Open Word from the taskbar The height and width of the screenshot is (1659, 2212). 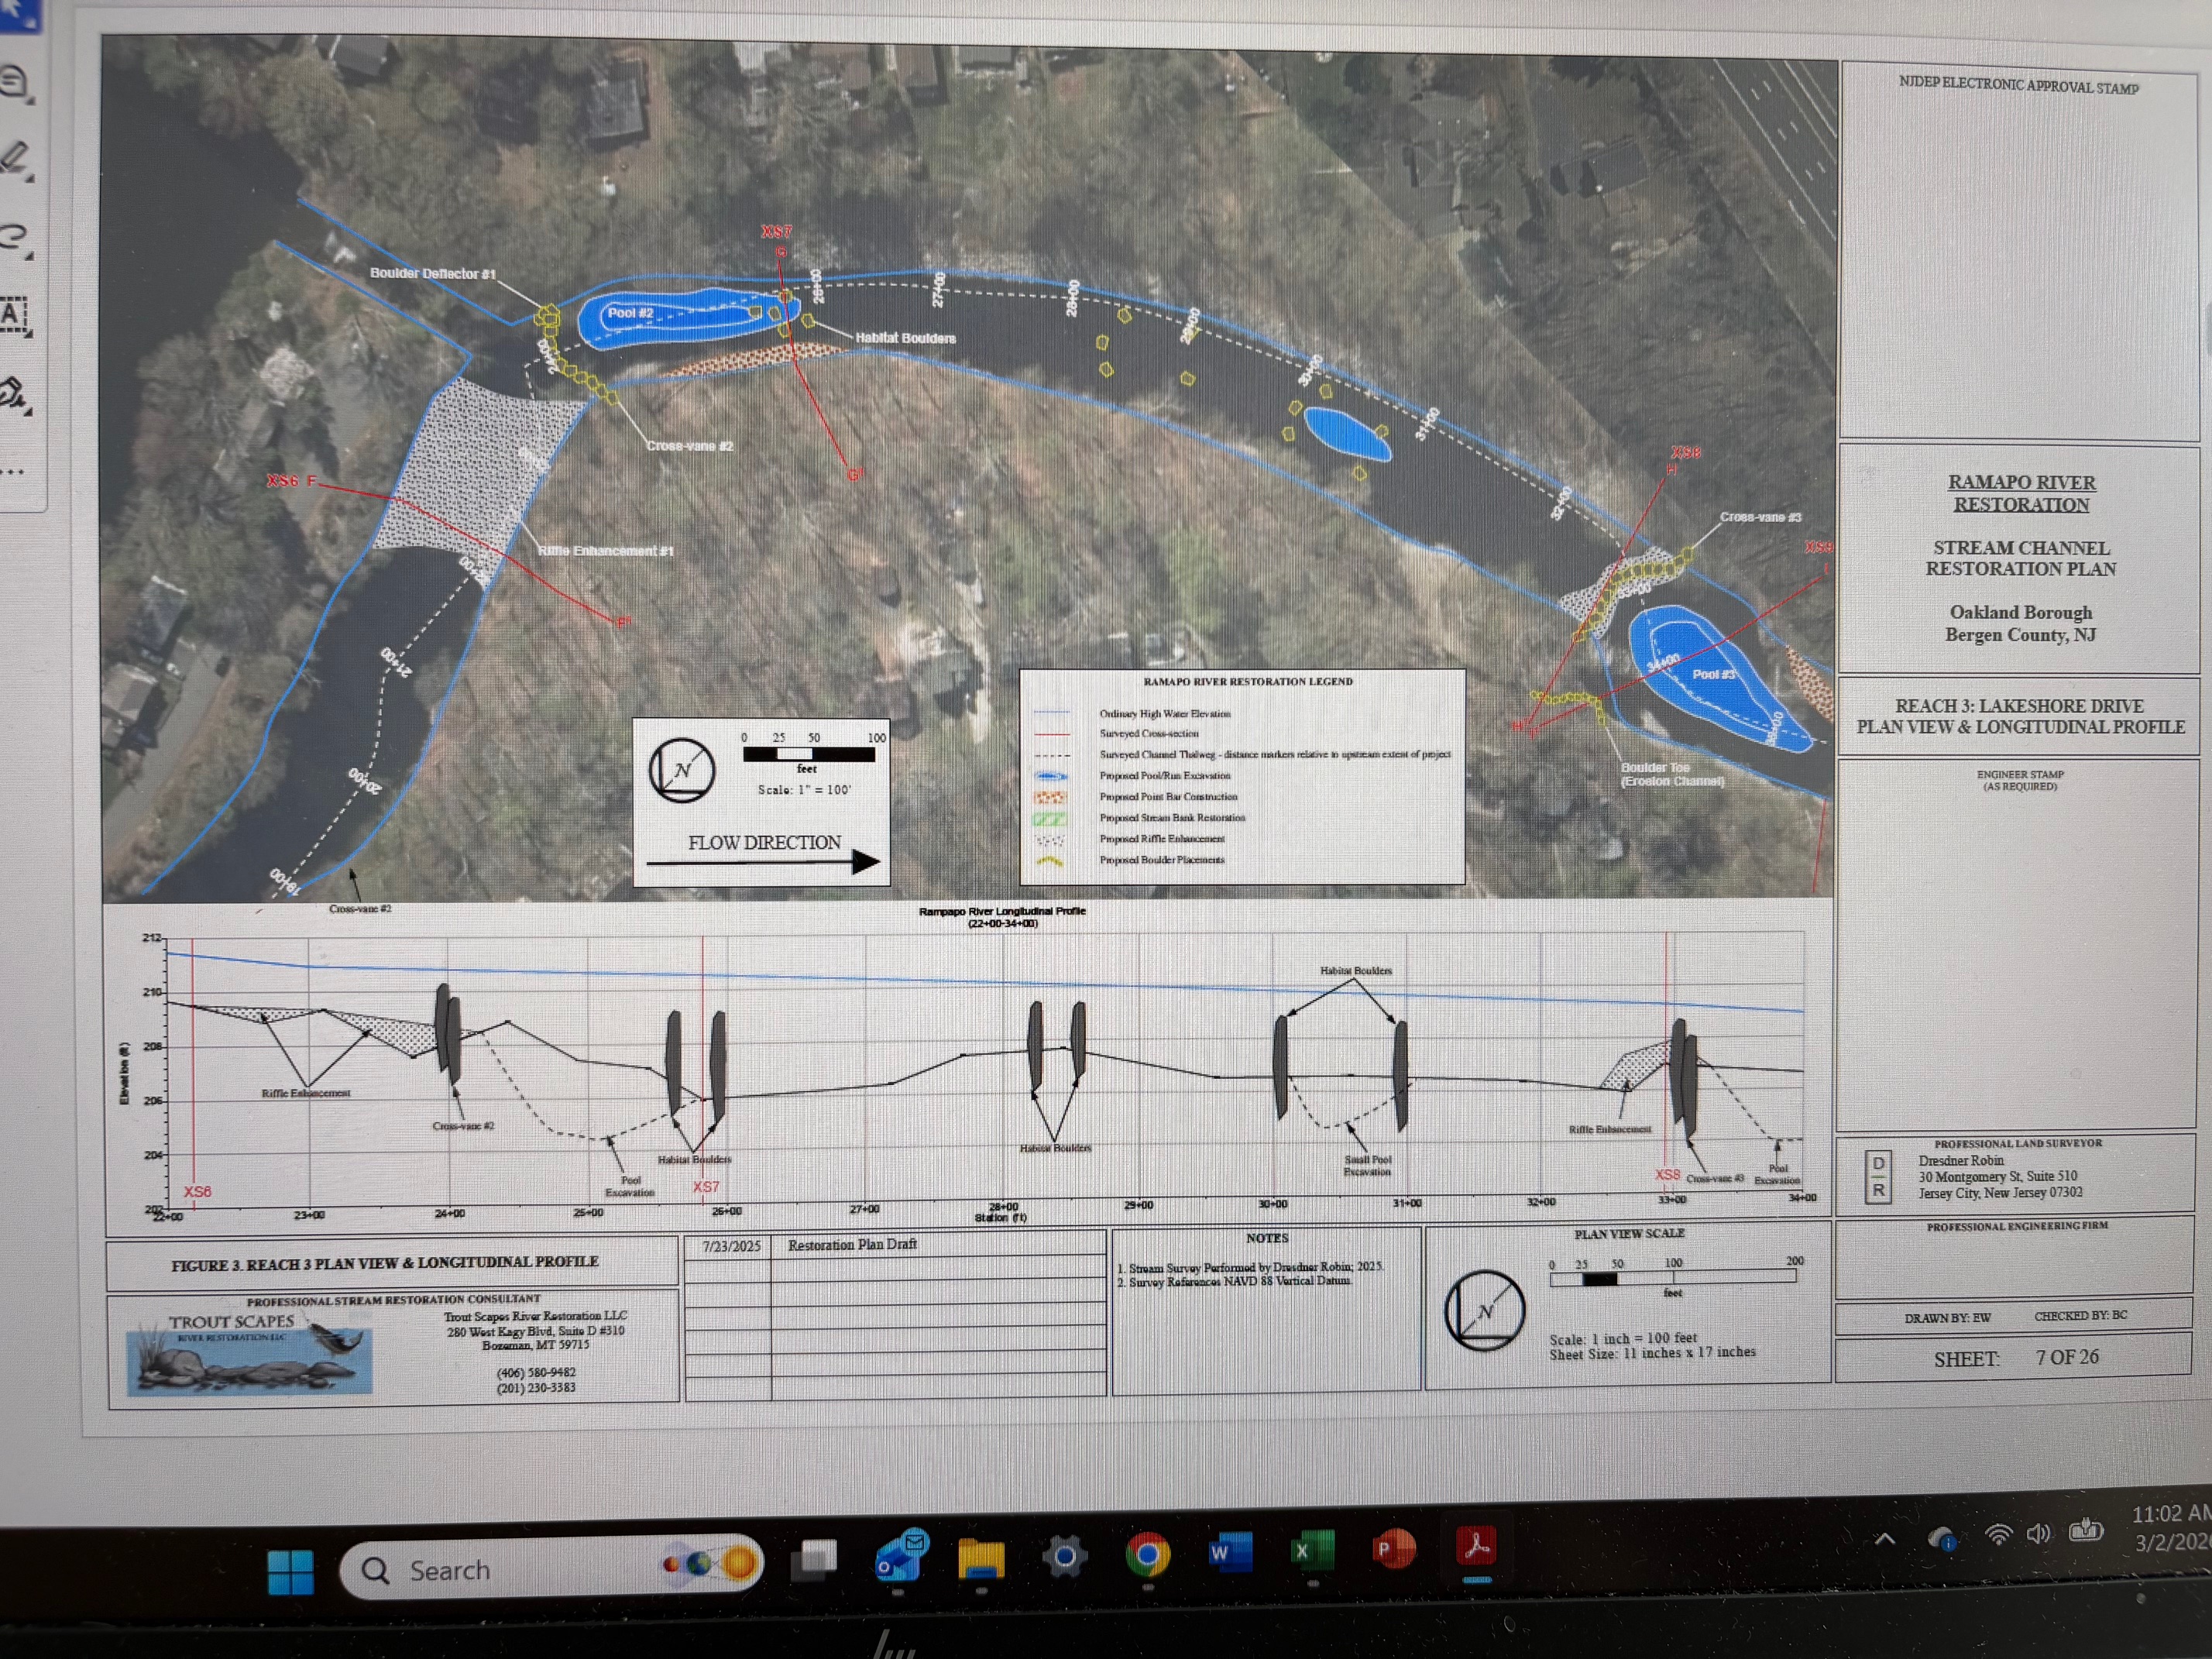pos(1229,1554)
